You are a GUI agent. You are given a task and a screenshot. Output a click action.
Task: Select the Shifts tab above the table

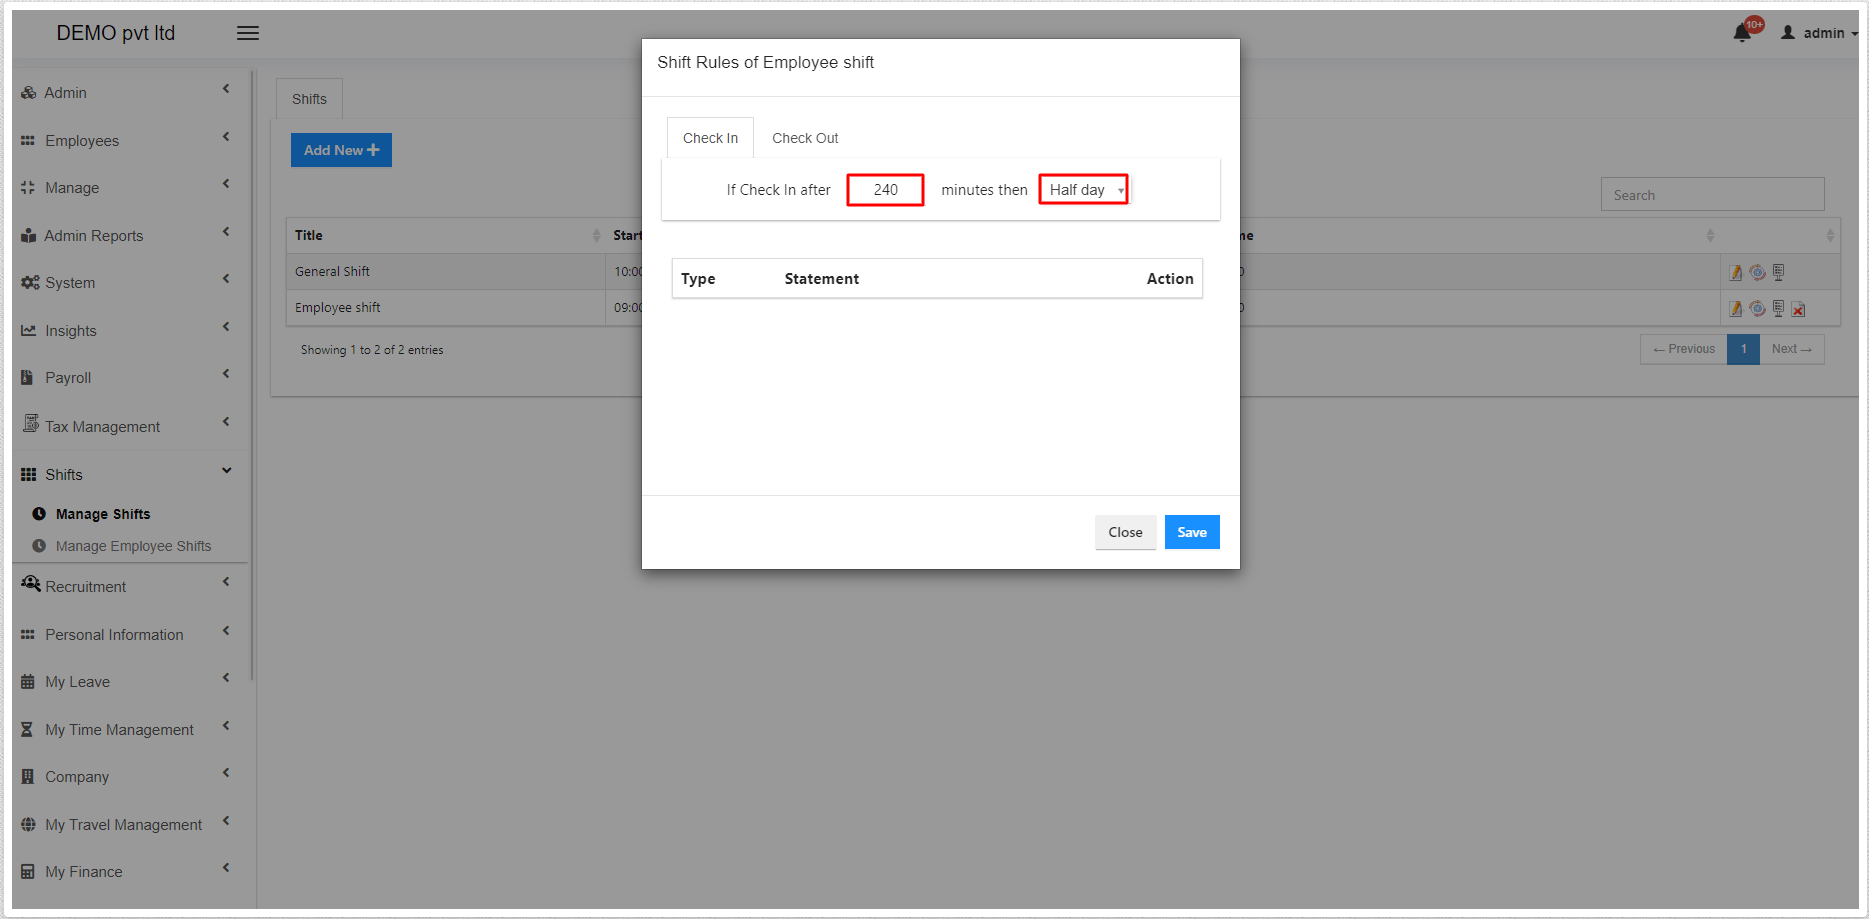click(x=308, y=98)
